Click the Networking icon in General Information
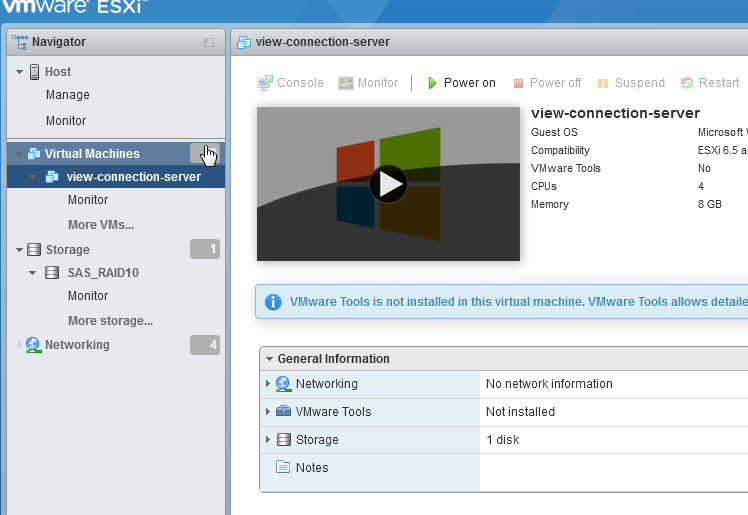 point(283,384)
